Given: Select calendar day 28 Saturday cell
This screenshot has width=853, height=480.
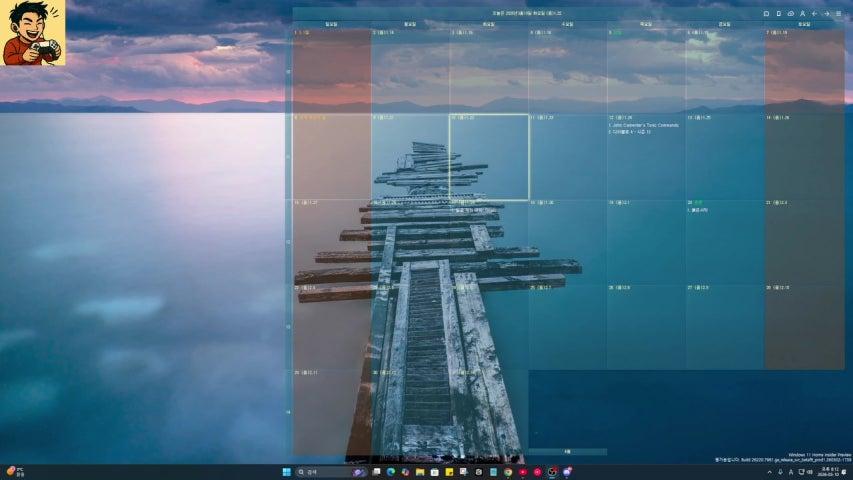Looking at the screenshot, I should point(804,327).
